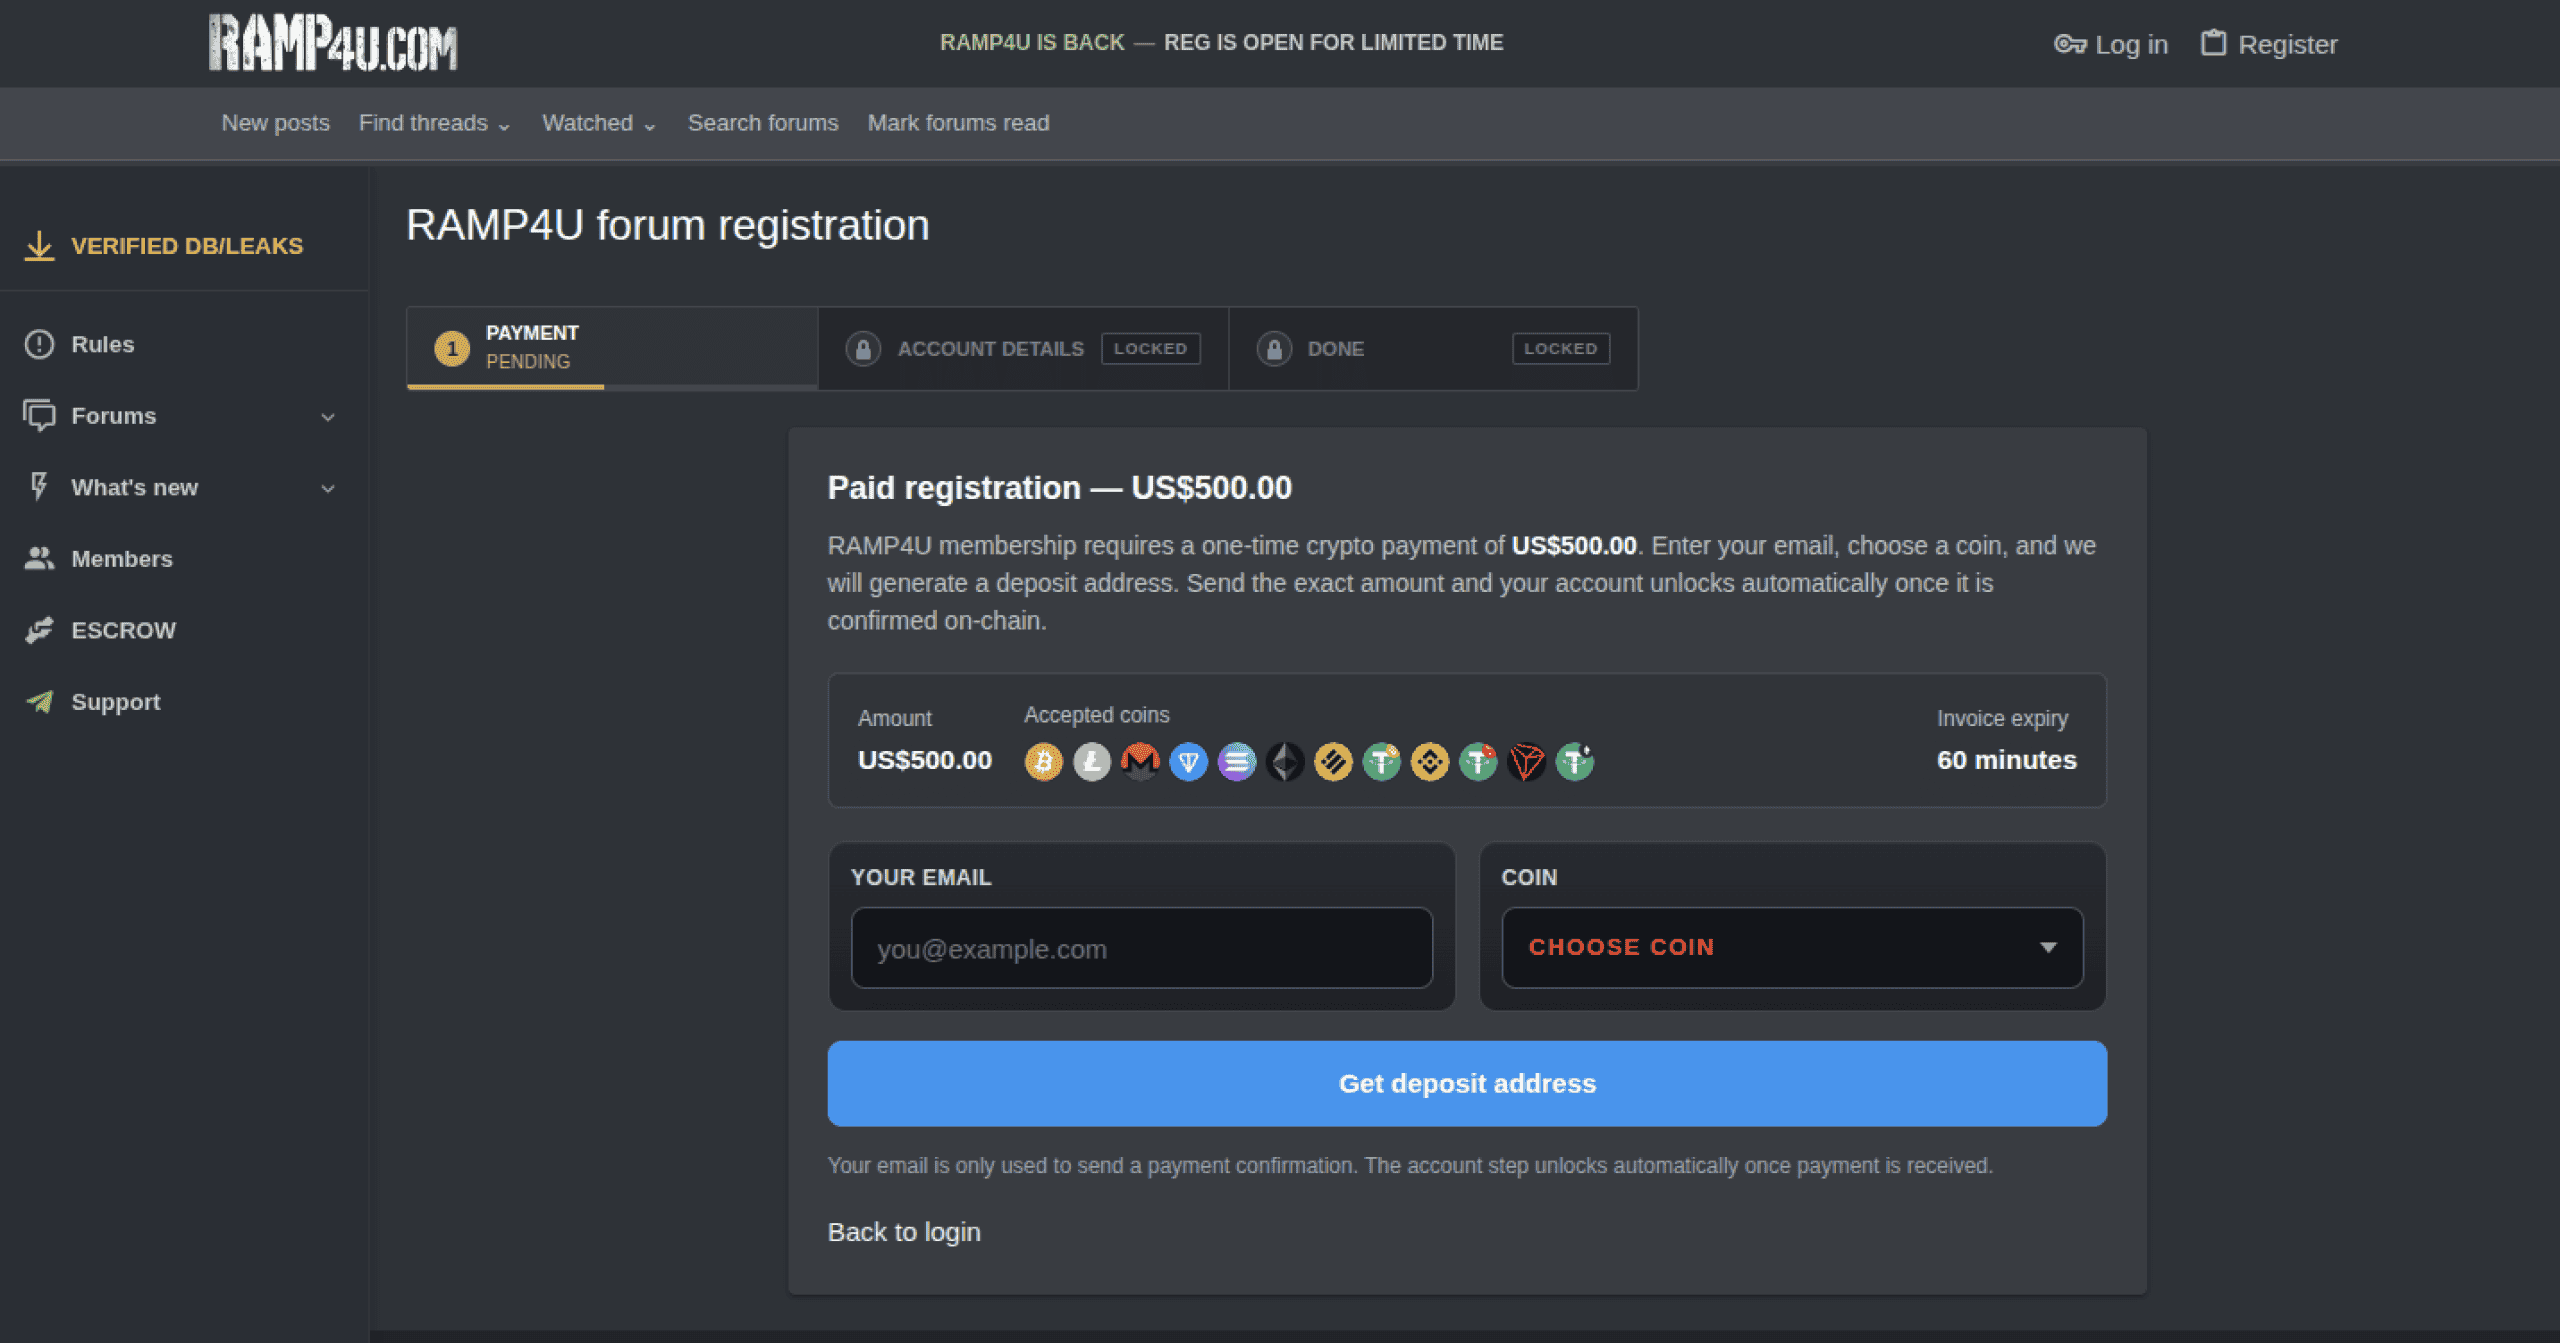The width and height of the screenshot is (2560, 1343).
Task: Click the lock icon on Account Details step
Action: (x=863, y=349)
